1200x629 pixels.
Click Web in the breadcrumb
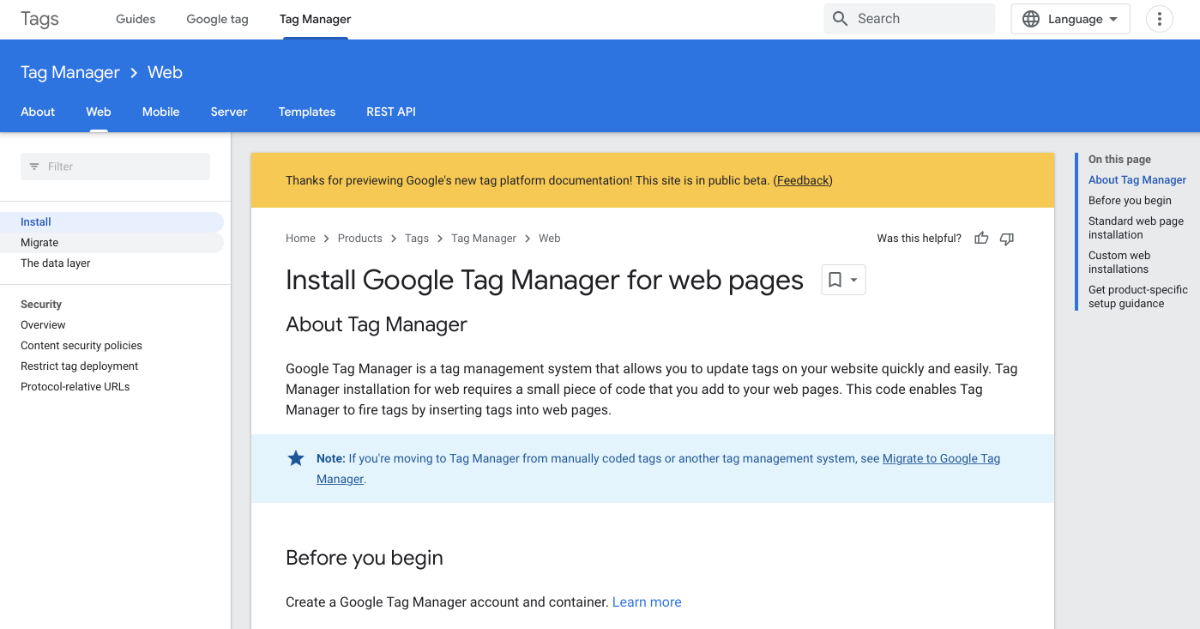tap(550, 238)
